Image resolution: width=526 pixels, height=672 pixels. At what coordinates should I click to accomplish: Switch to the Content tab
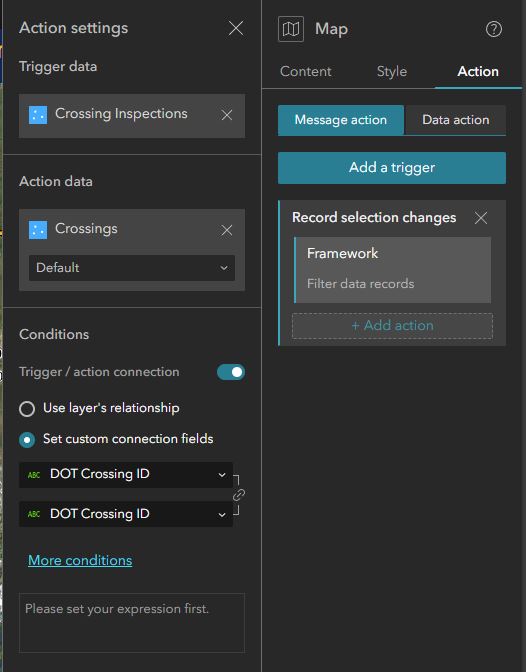click(305, 71)
